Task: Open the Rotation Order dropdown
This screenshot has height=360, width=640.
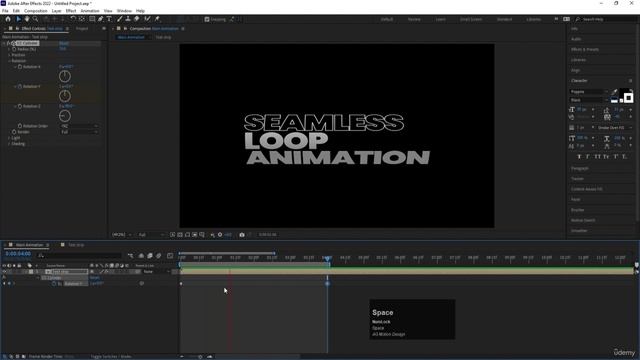Action: (x=79, y=126)
